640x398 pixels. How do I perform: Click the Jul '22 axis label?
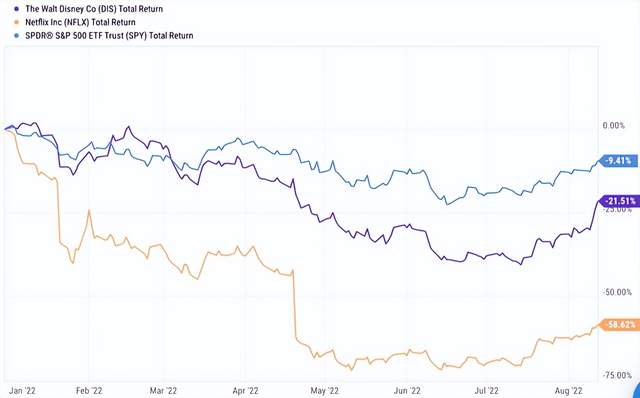click(x=487, y=391)
